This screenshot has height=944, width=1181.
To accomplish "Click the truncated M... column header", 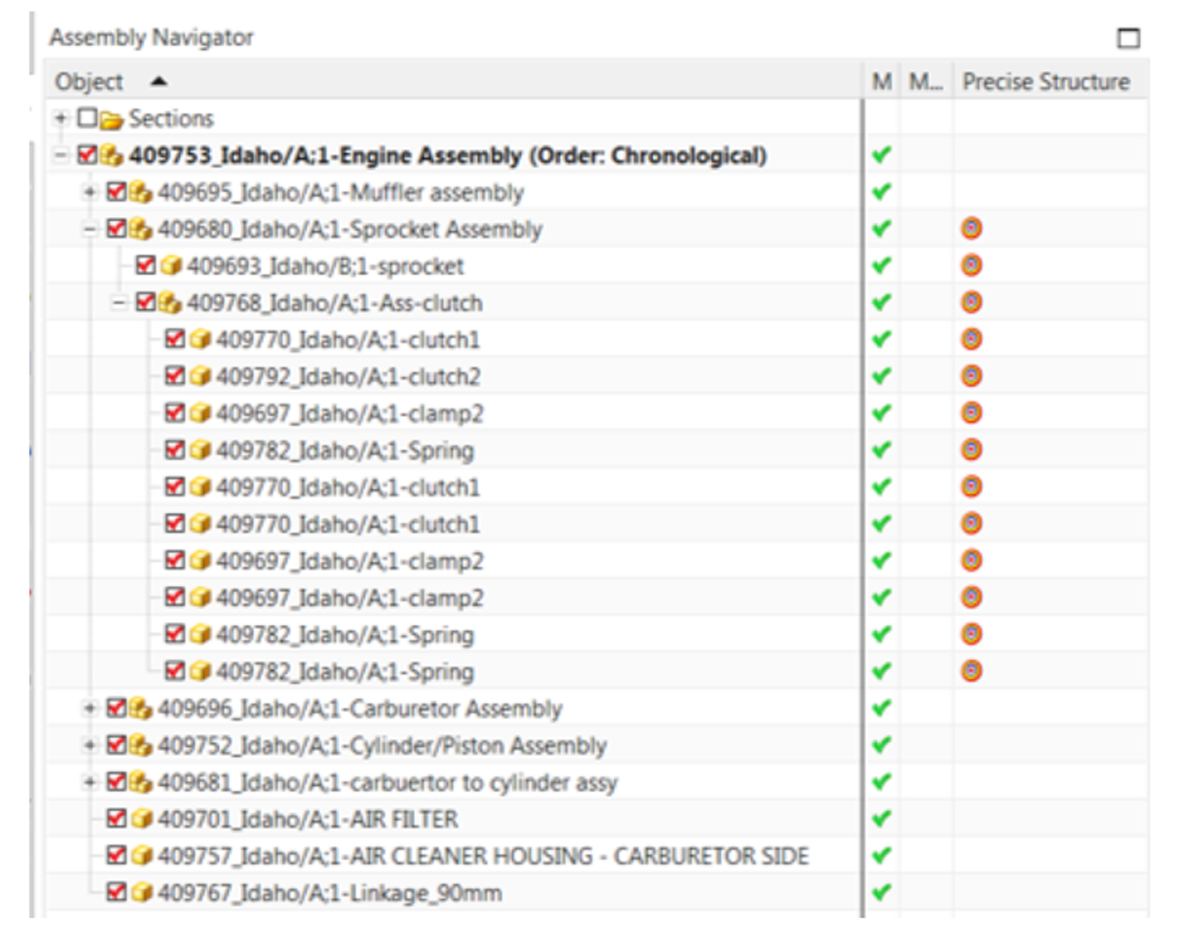I will (x=926, y=81).
